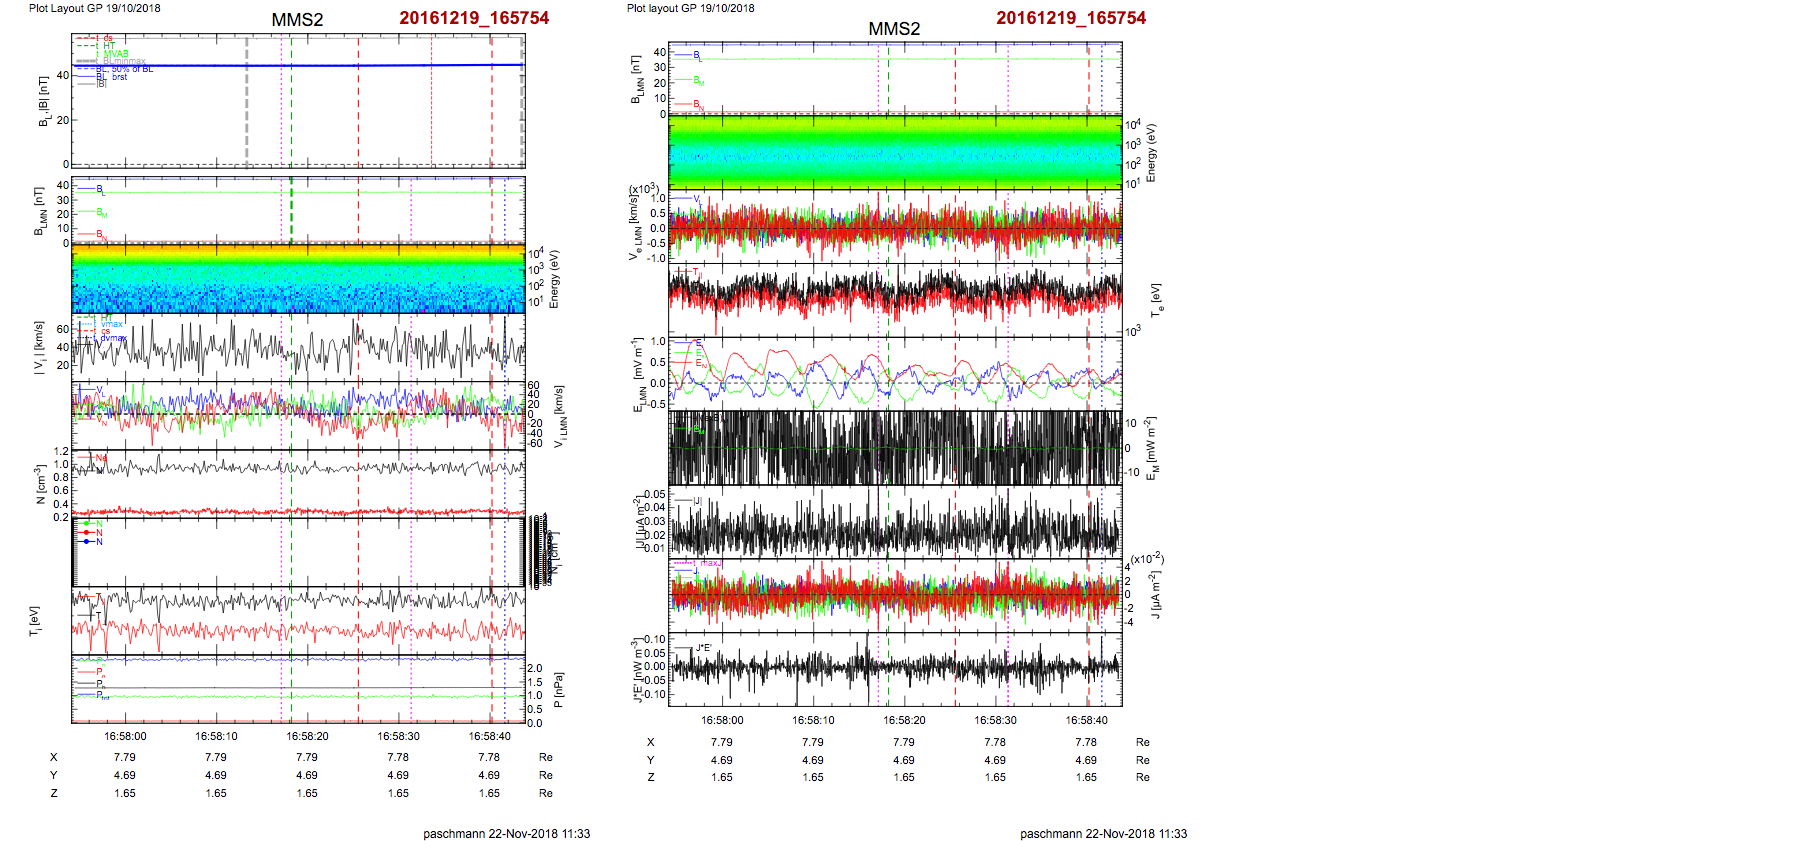Screen dimensions: 1804x841
Task: Click the 'Plot Layout GP 19/10/2018' text at top-left
Action: (x=94, y=8)
